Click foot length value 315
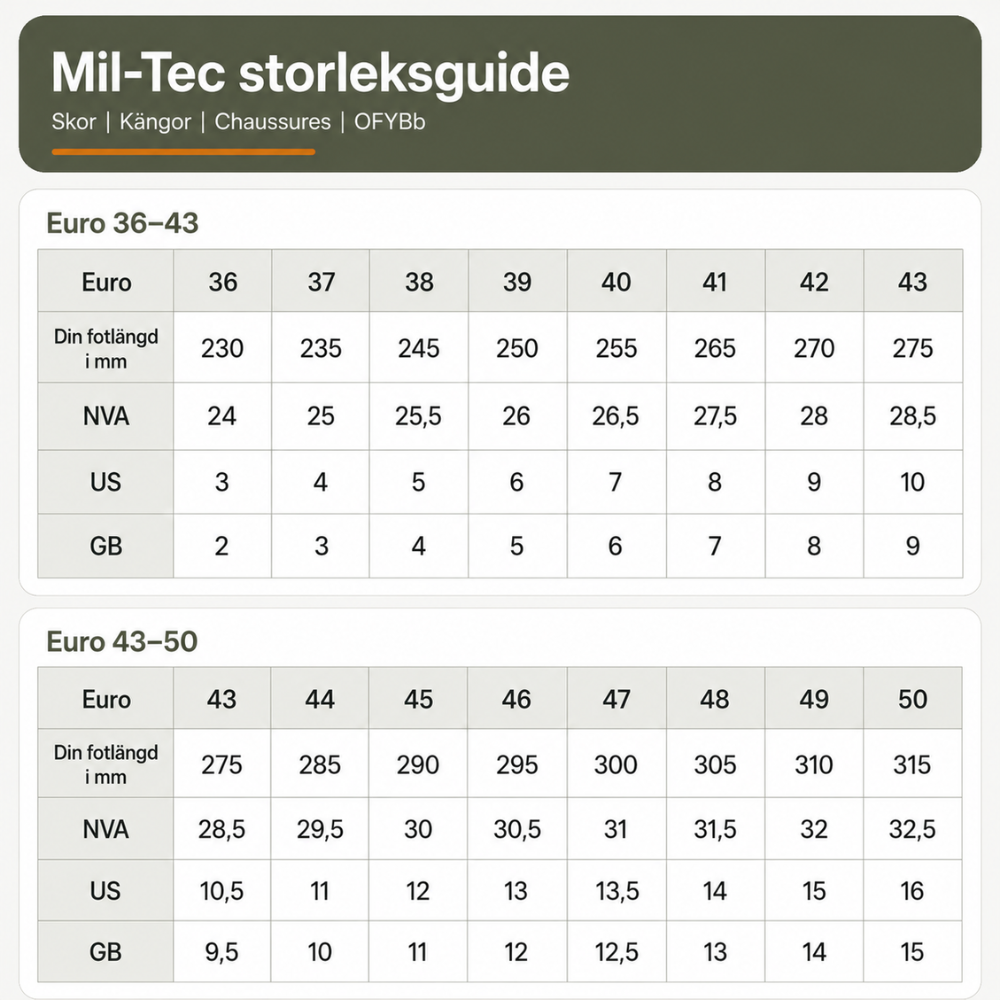 click(x=913, y=764)
